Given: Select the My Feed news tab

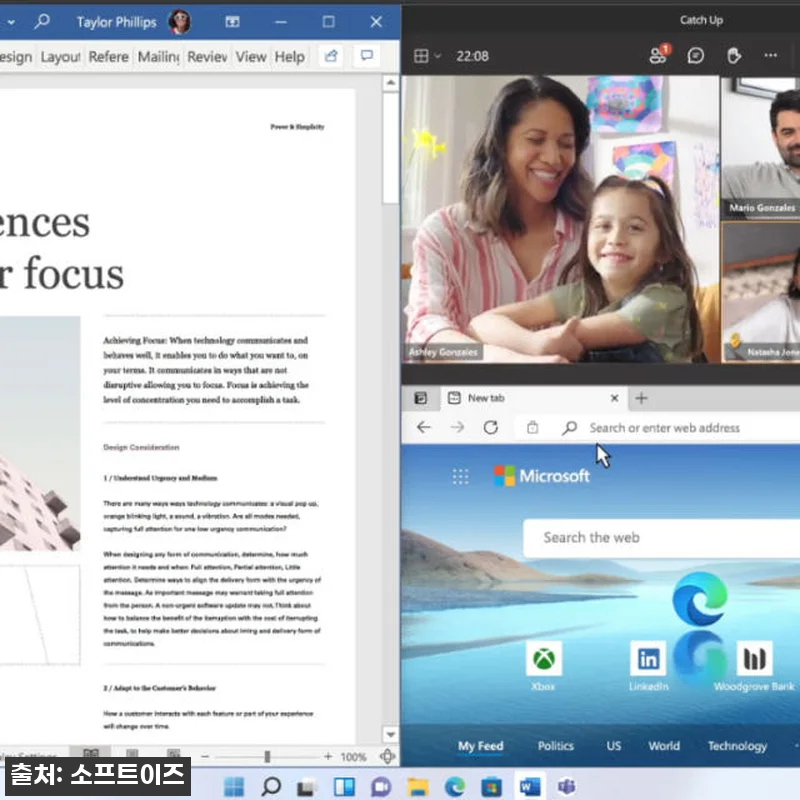Looking at the screenshot, I should (481, 746).
